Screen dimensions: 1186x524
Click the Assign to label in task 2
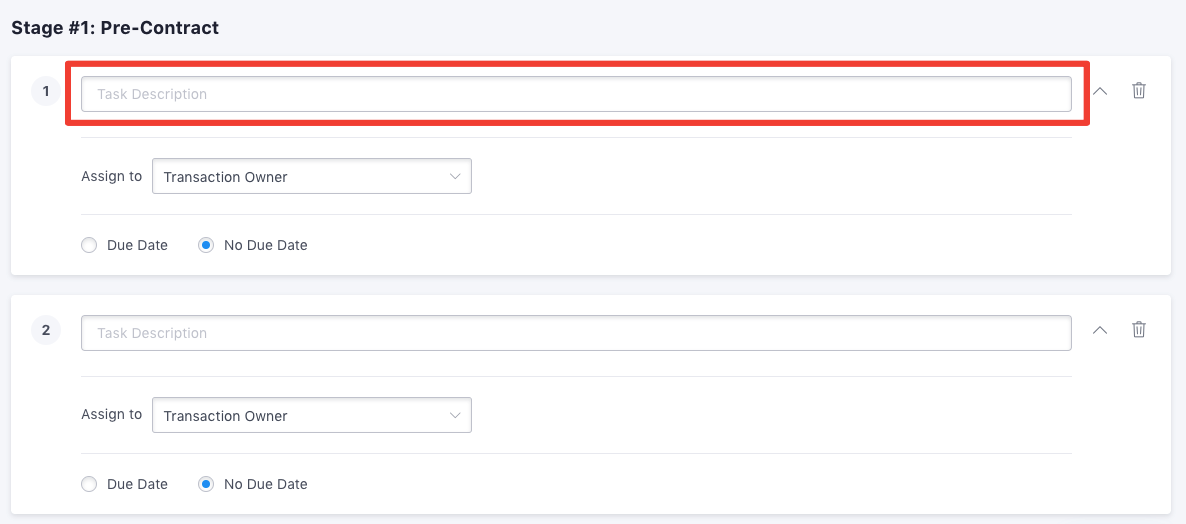111,414
